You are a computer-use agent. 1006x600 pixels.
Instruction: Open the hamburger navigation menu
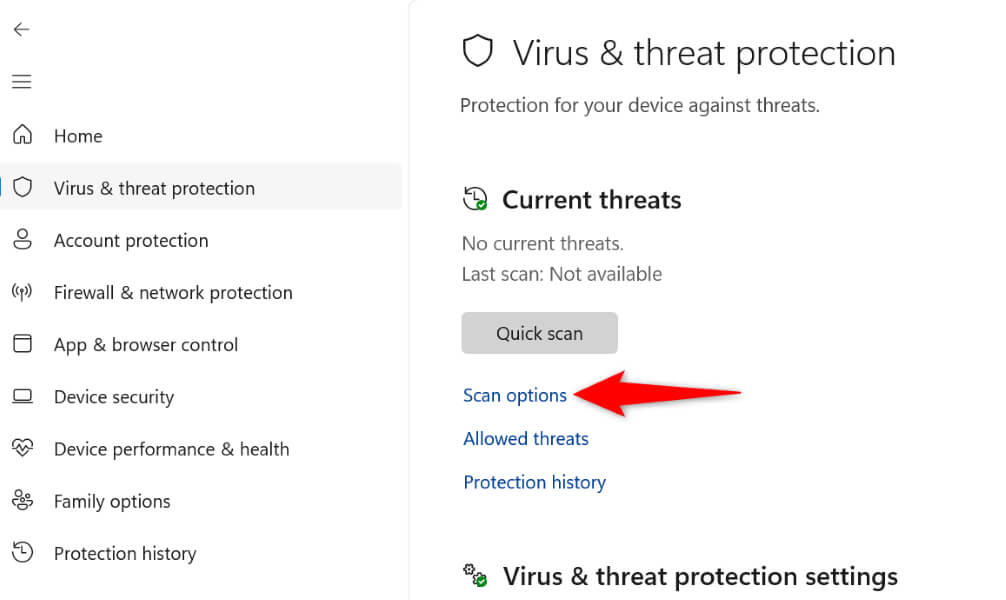pyautogui.click(x=21, y=82)
